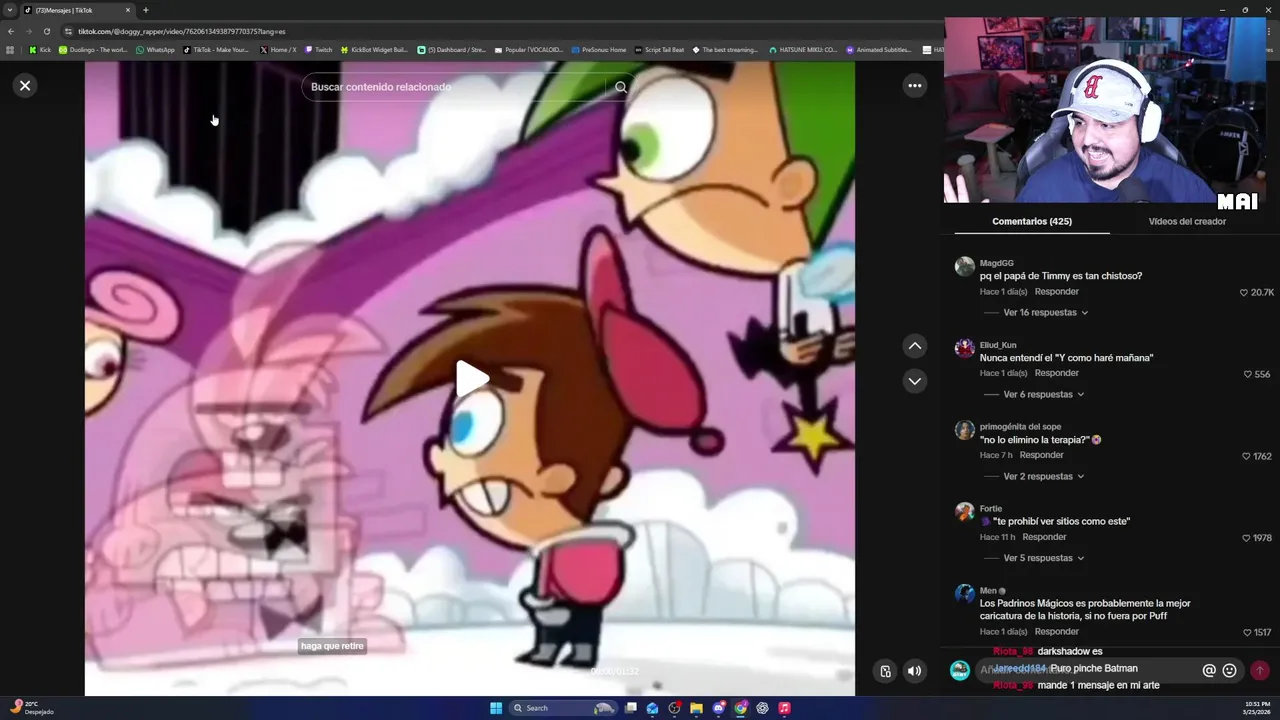Select the Mensajes | TikTok browser tab

pos(77,10)
